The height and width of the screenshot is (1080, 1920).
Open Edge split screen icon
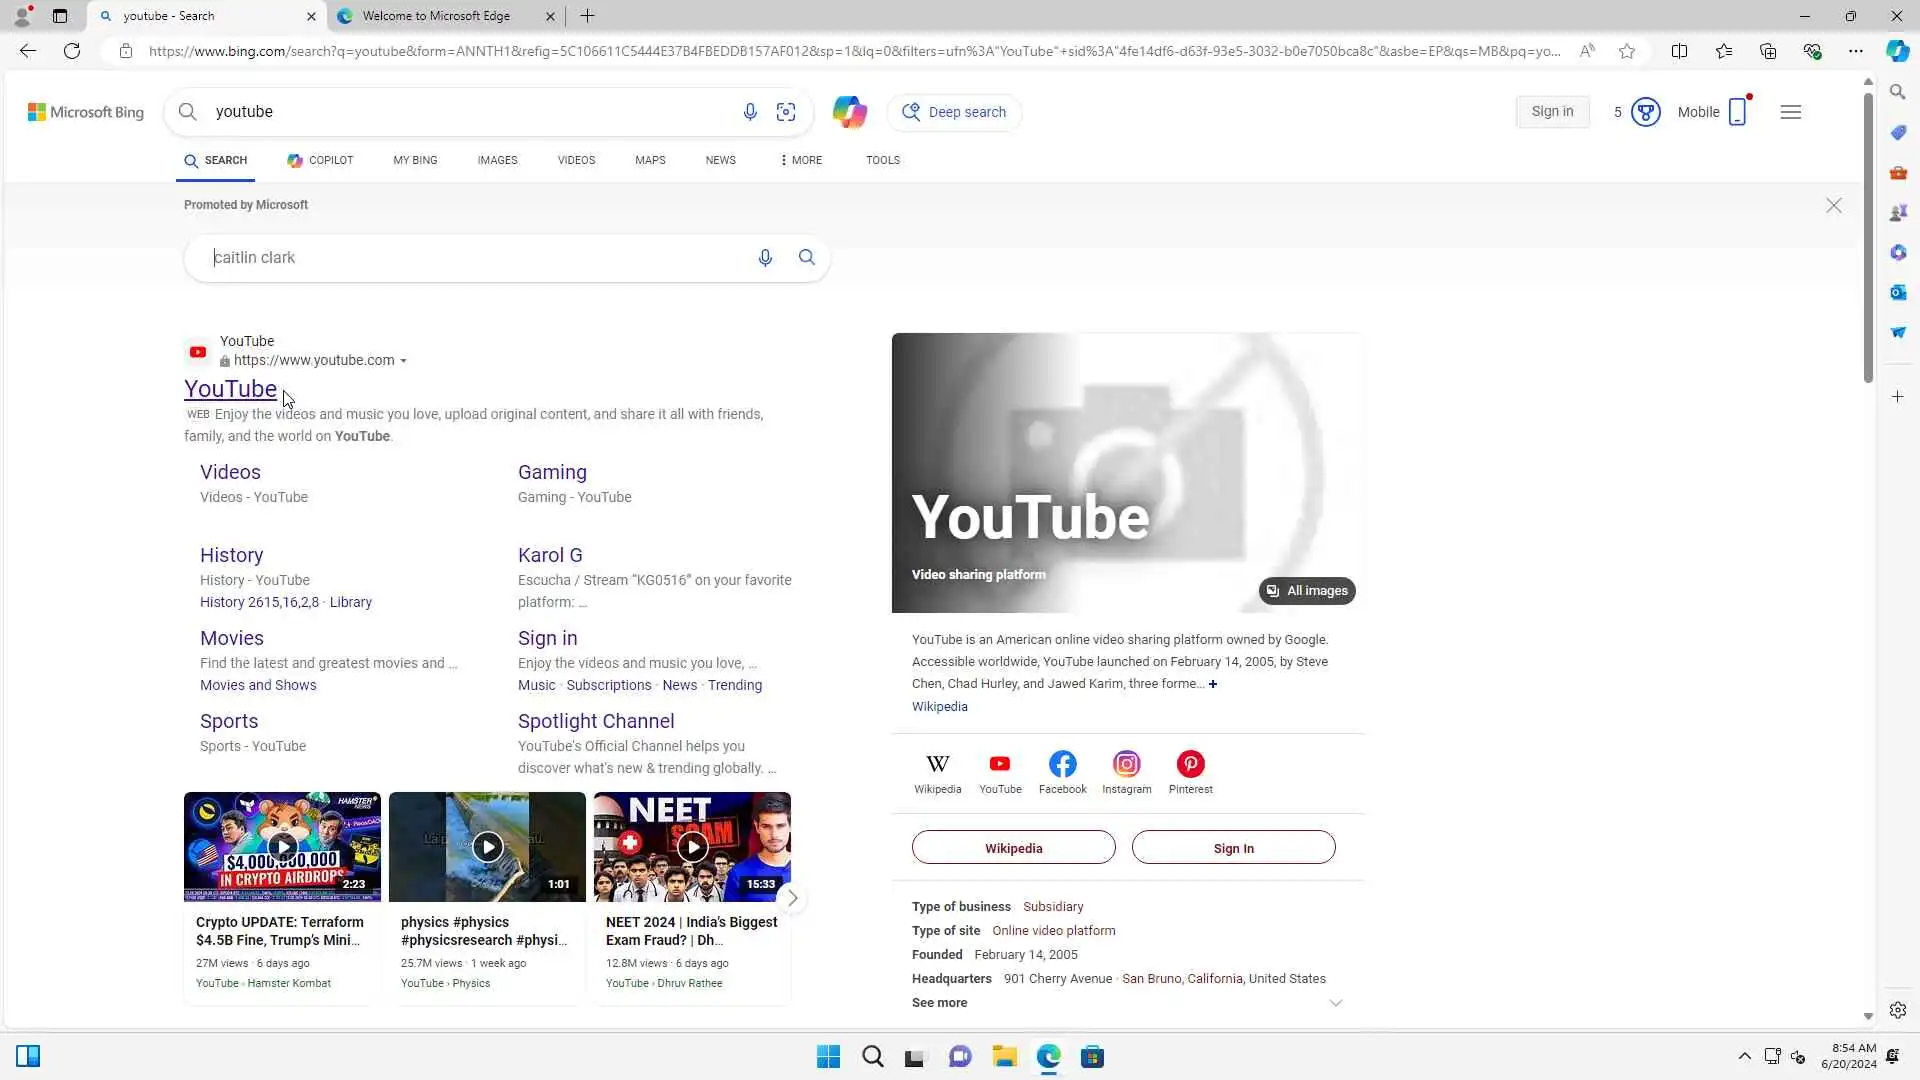pyautogui.click(x=1679, y=51)
